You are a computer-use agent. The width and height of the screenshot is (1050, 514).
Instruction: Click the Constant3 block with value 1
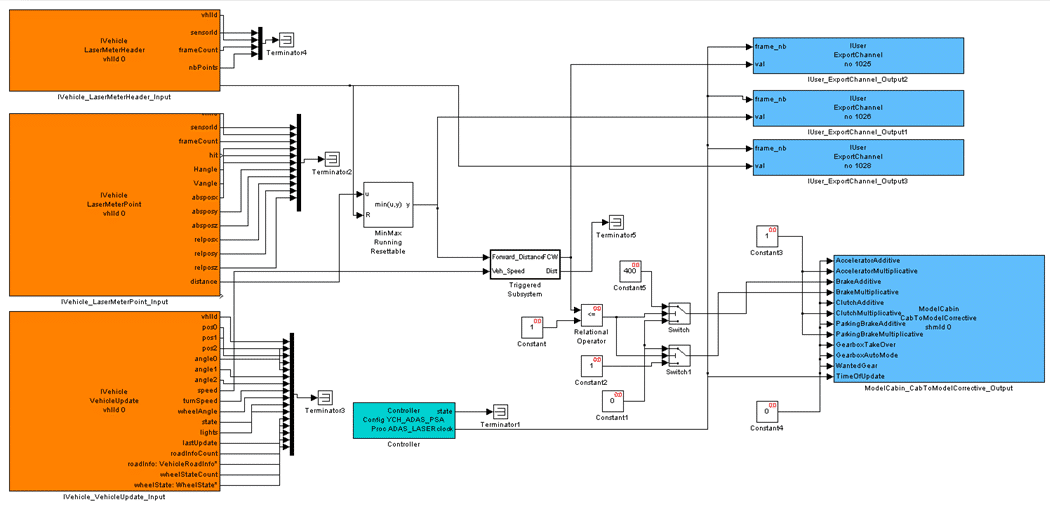coord(767,237)
